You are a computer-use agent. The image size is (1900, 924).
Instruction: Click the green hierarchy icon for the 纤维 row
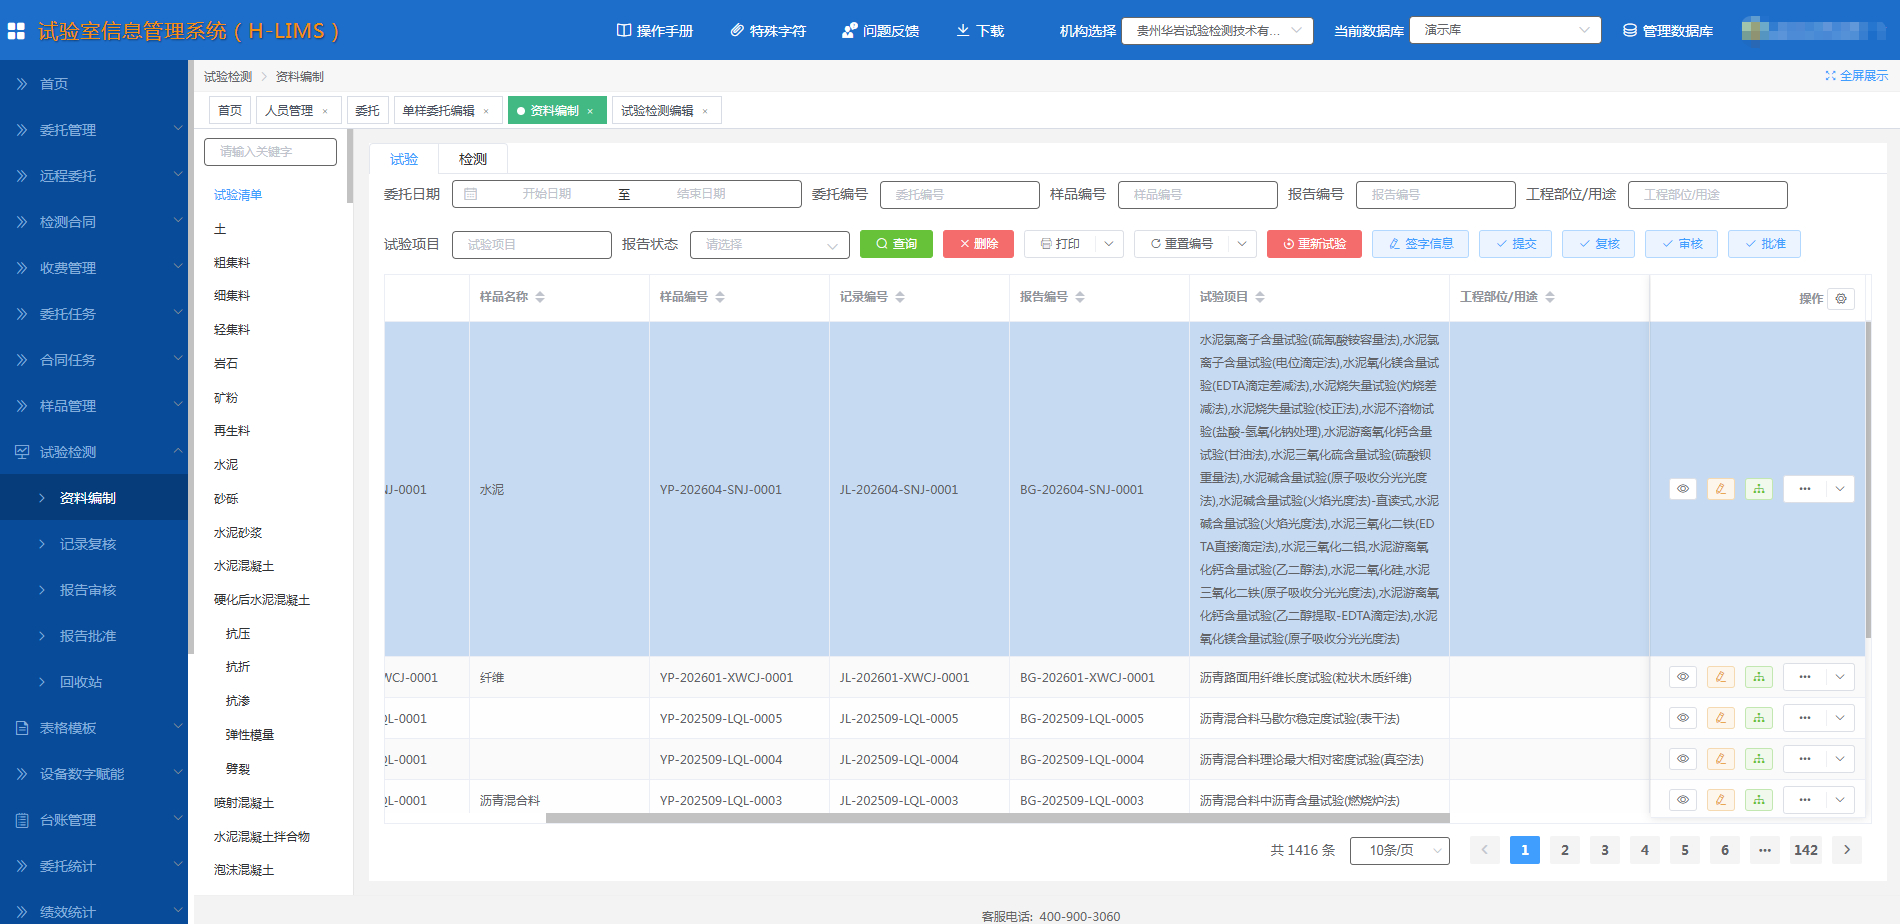pos(1758,677)
